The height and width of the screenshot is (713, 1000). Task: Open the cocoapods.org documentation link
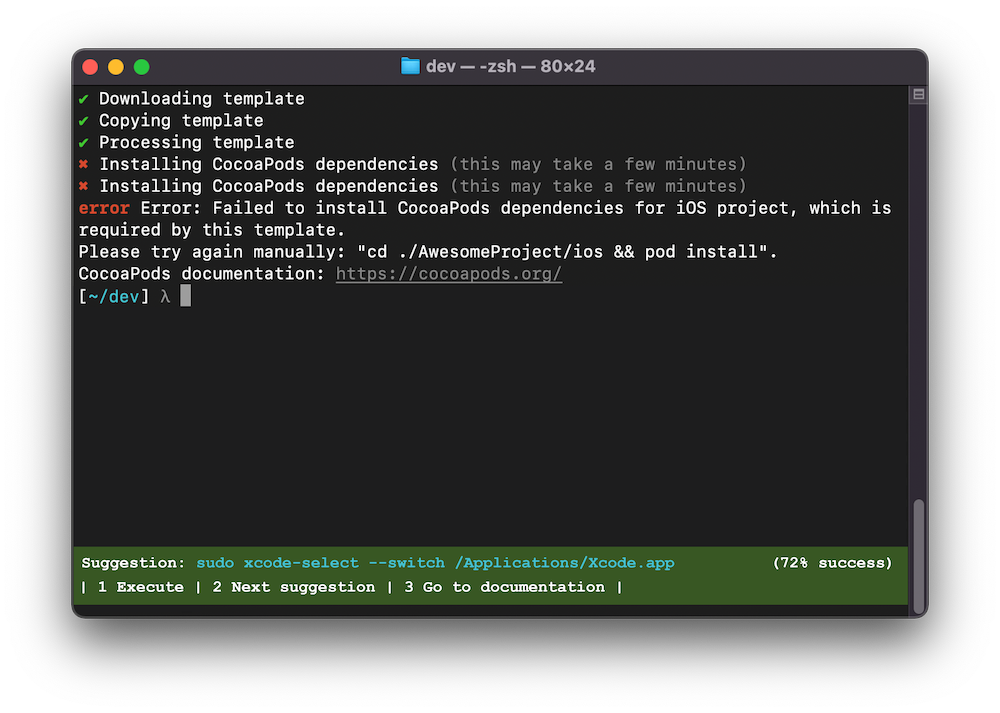pos(448,273)
